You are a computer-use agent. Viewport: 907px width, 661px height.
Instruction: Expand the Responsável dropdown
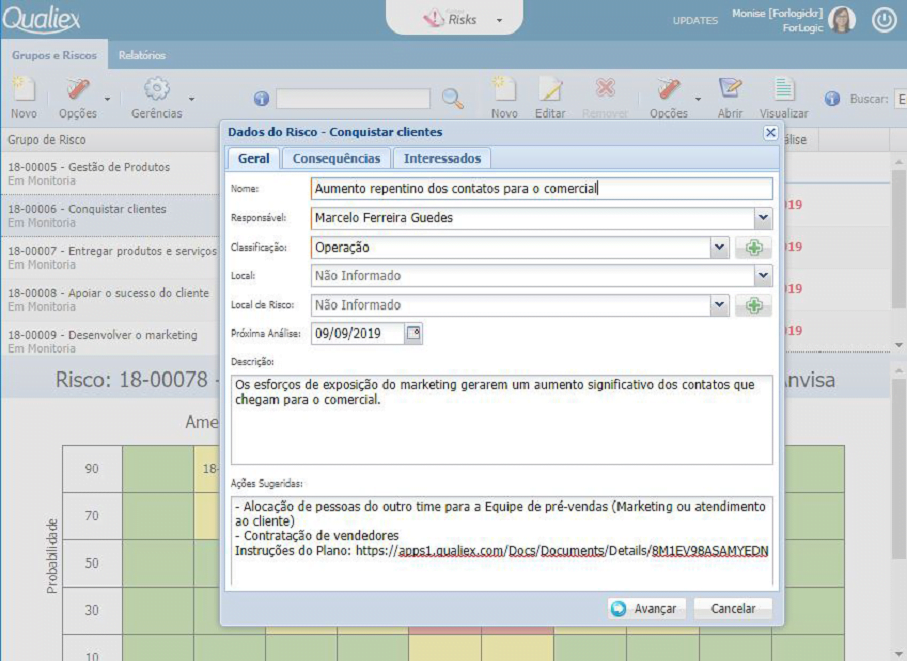click(x=763, y=218)
